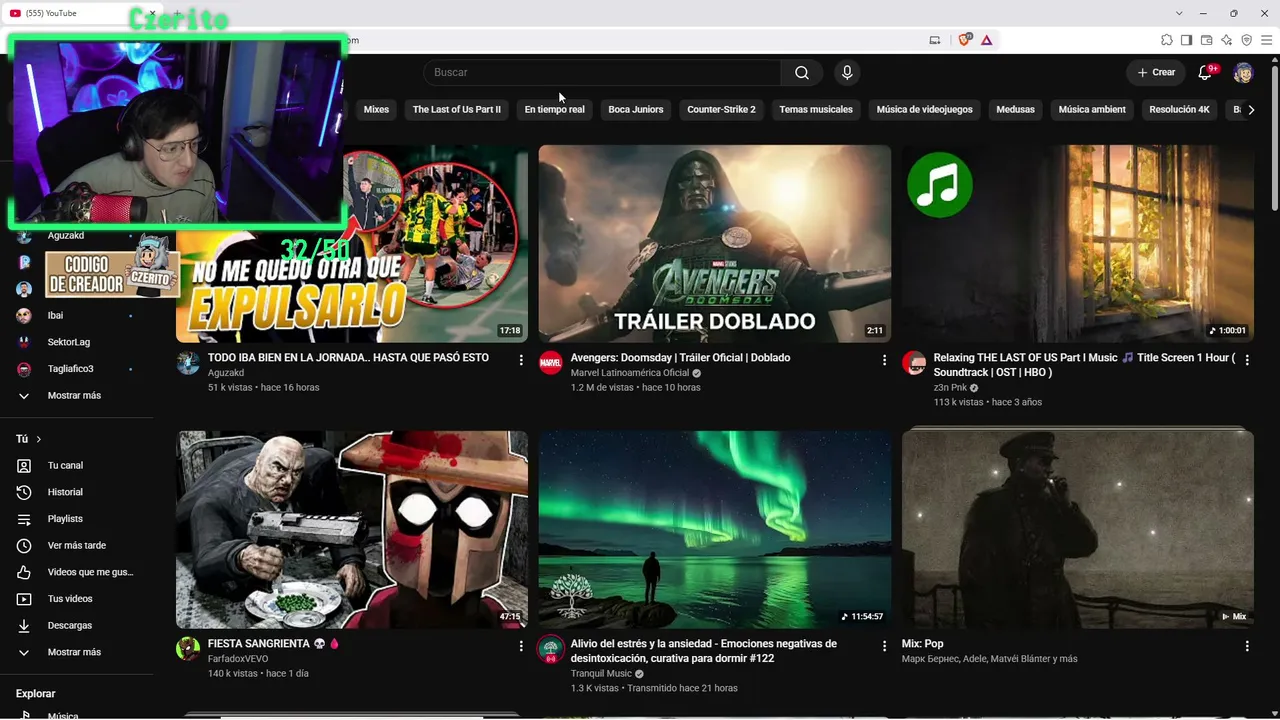This screenshot has width=1280, height=720.
Task: Click the magnifying glass search button
Action: pyautogui.click(x=802, y=72)
